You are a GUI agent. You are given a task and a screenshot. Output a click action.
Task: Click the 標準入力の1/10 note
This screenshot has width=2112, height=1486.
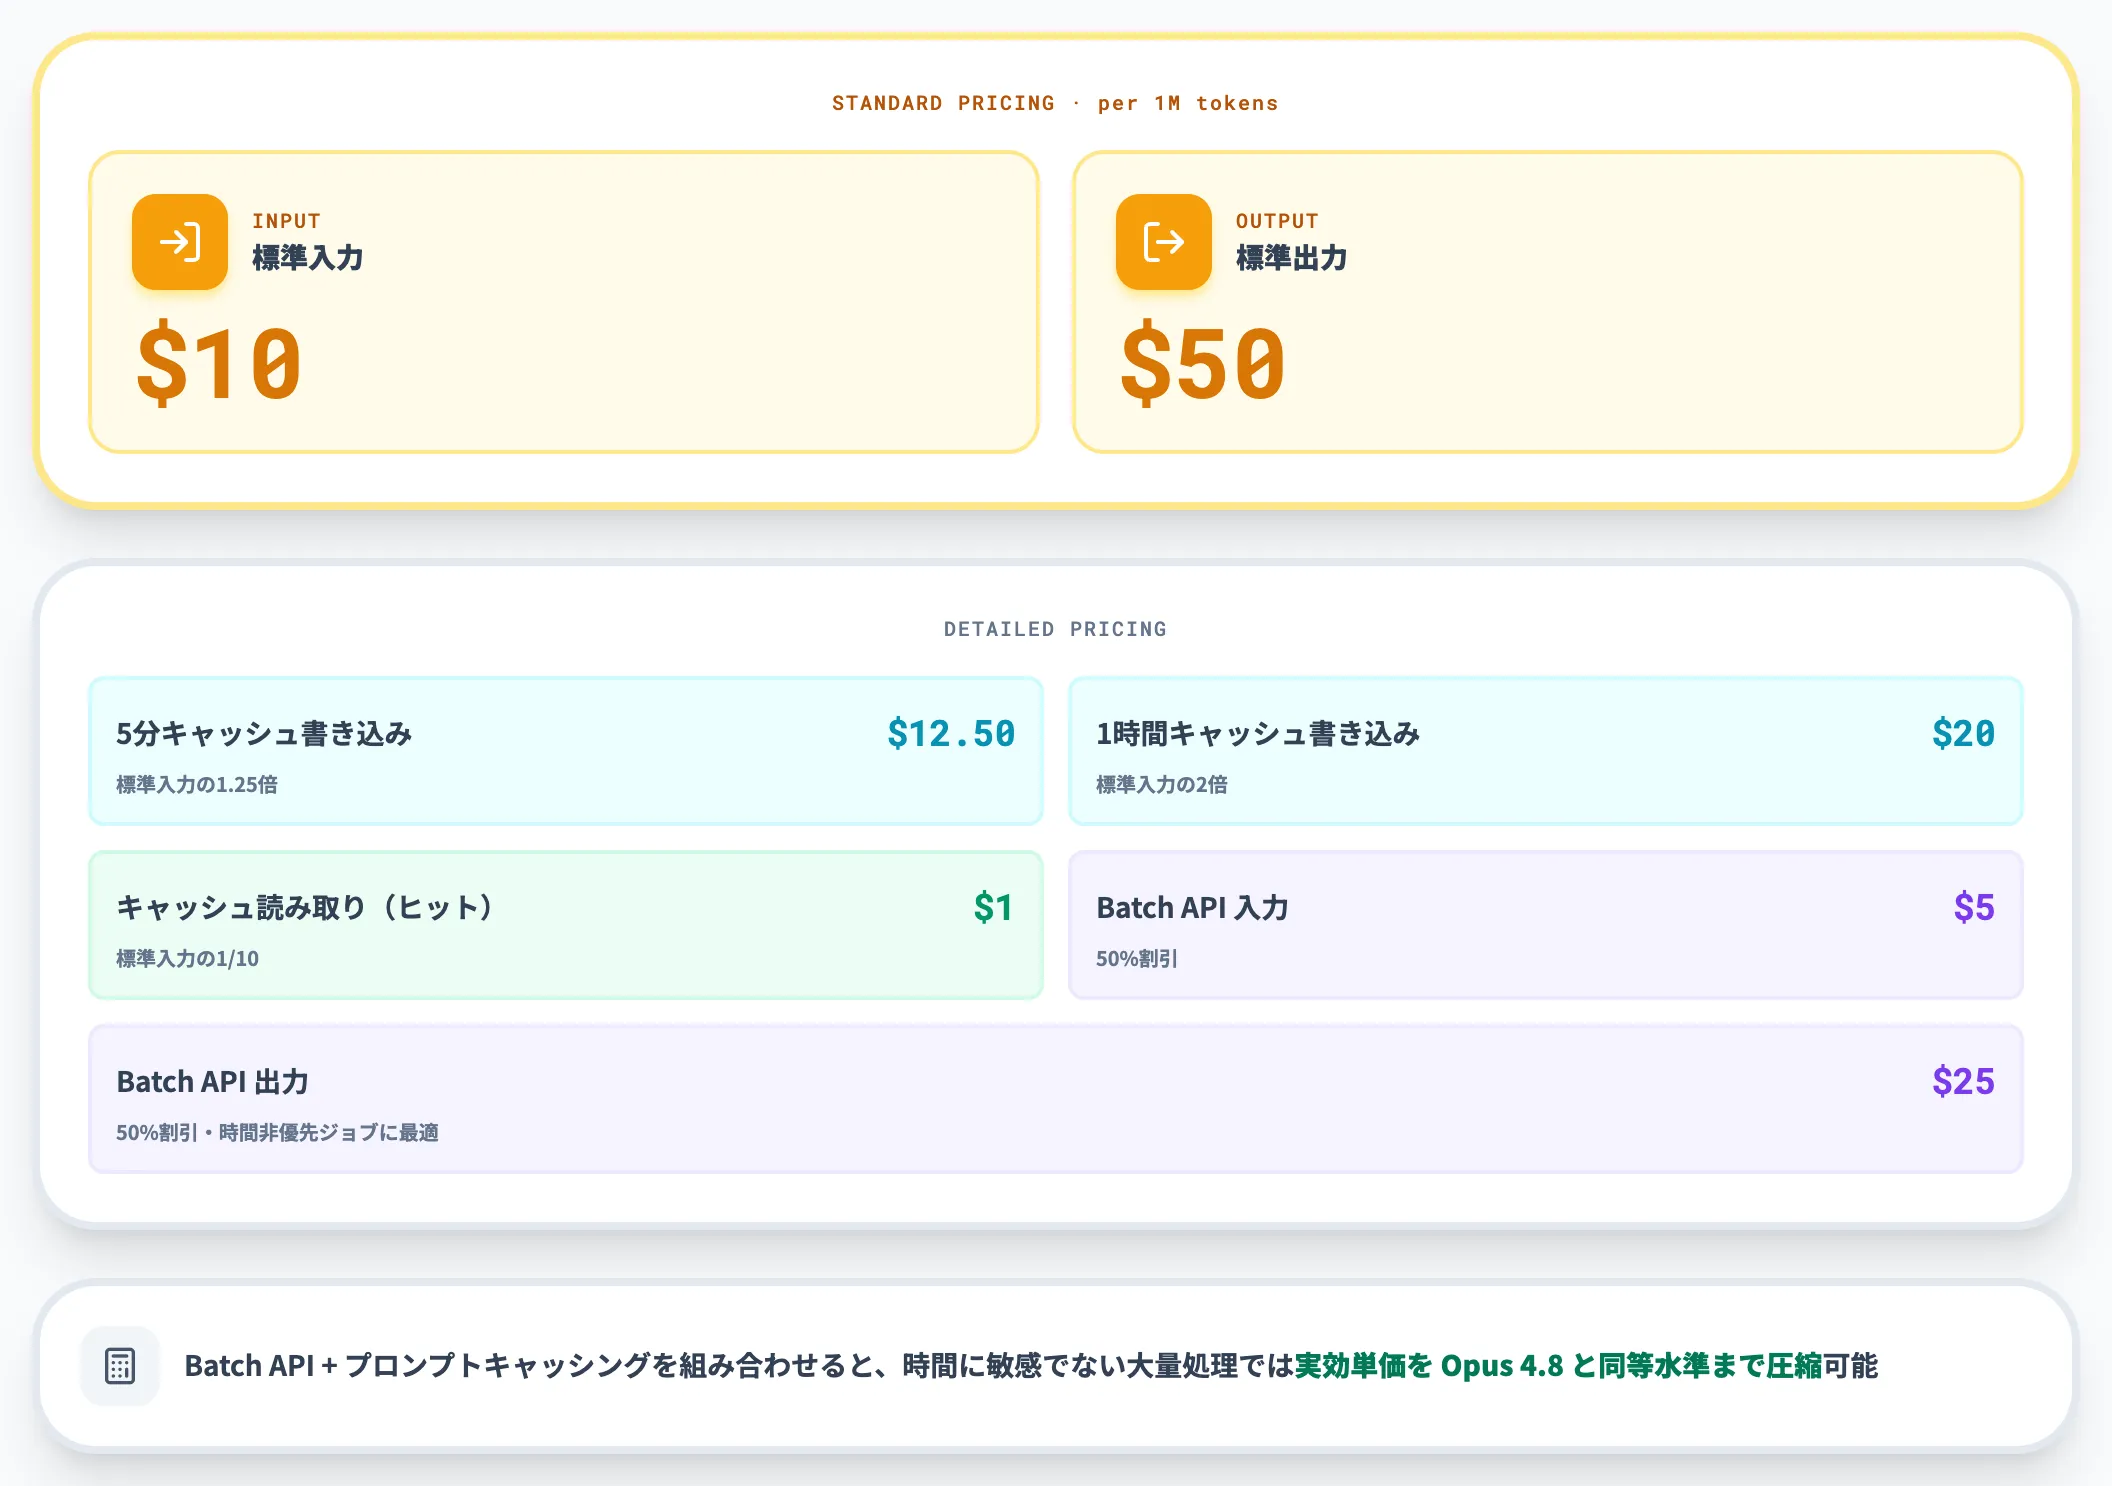(x=187, y=959)
